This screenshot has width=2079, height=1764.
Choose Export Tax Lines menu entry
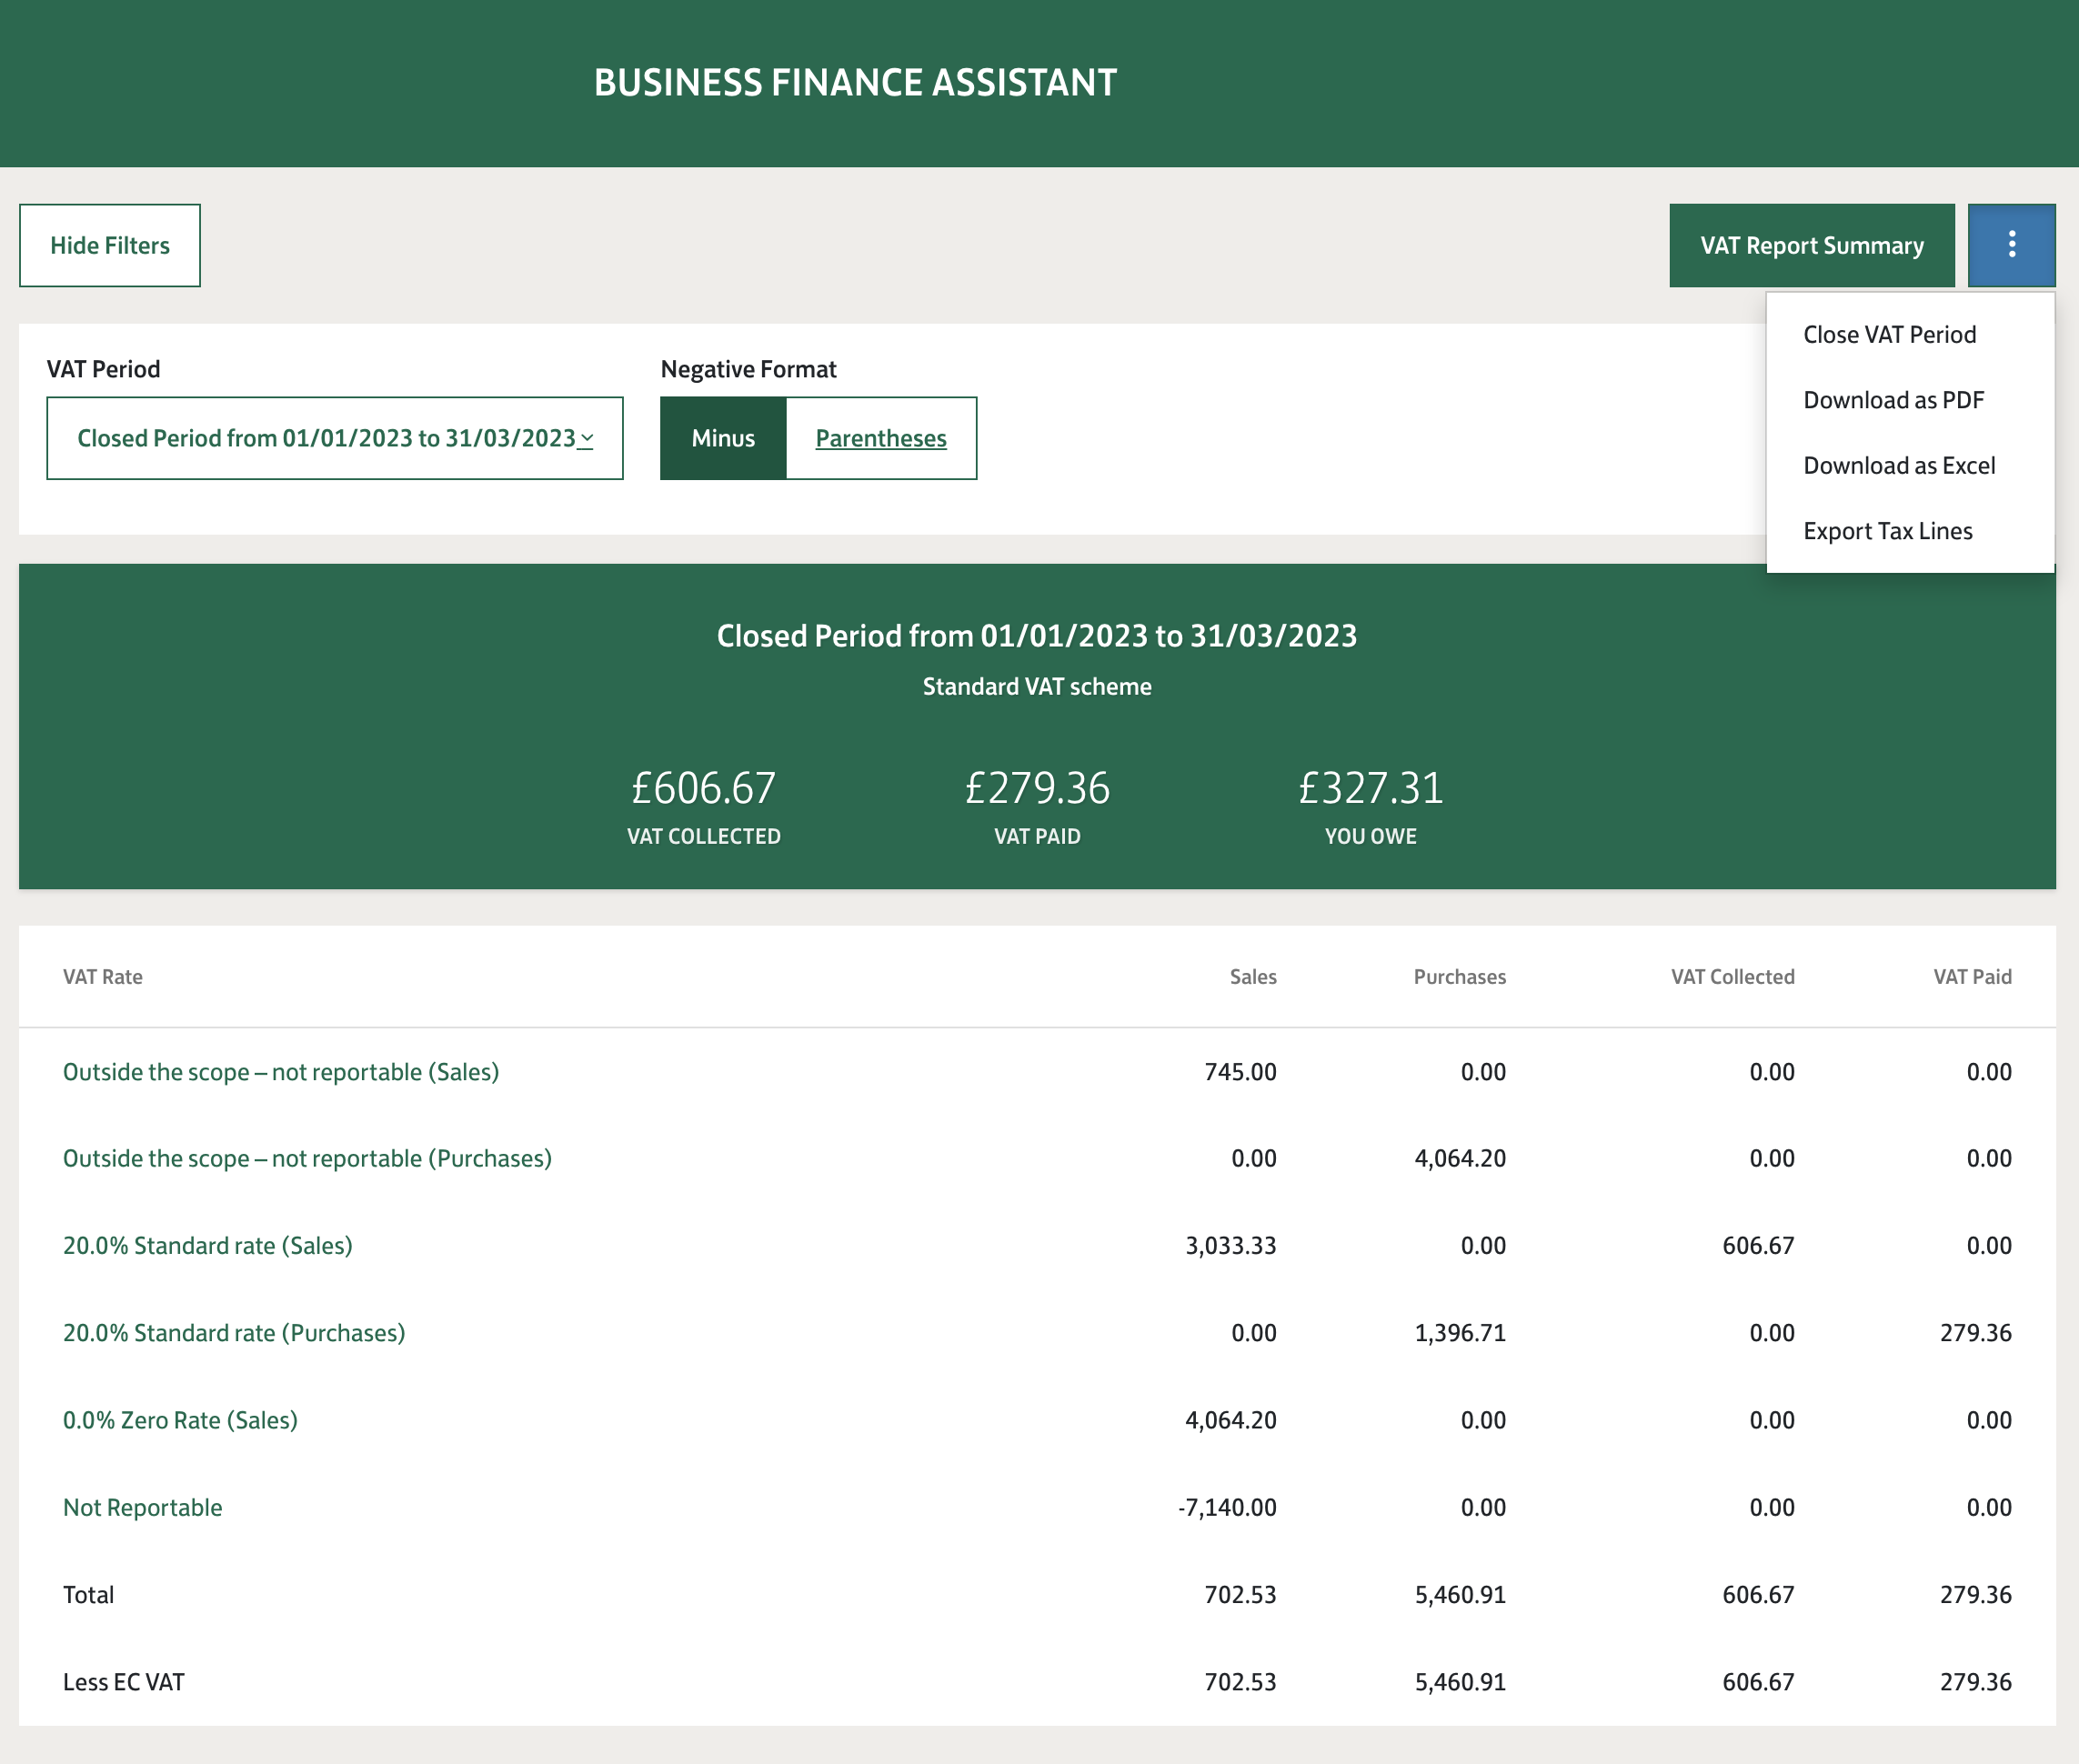(x=1887, y=531)
